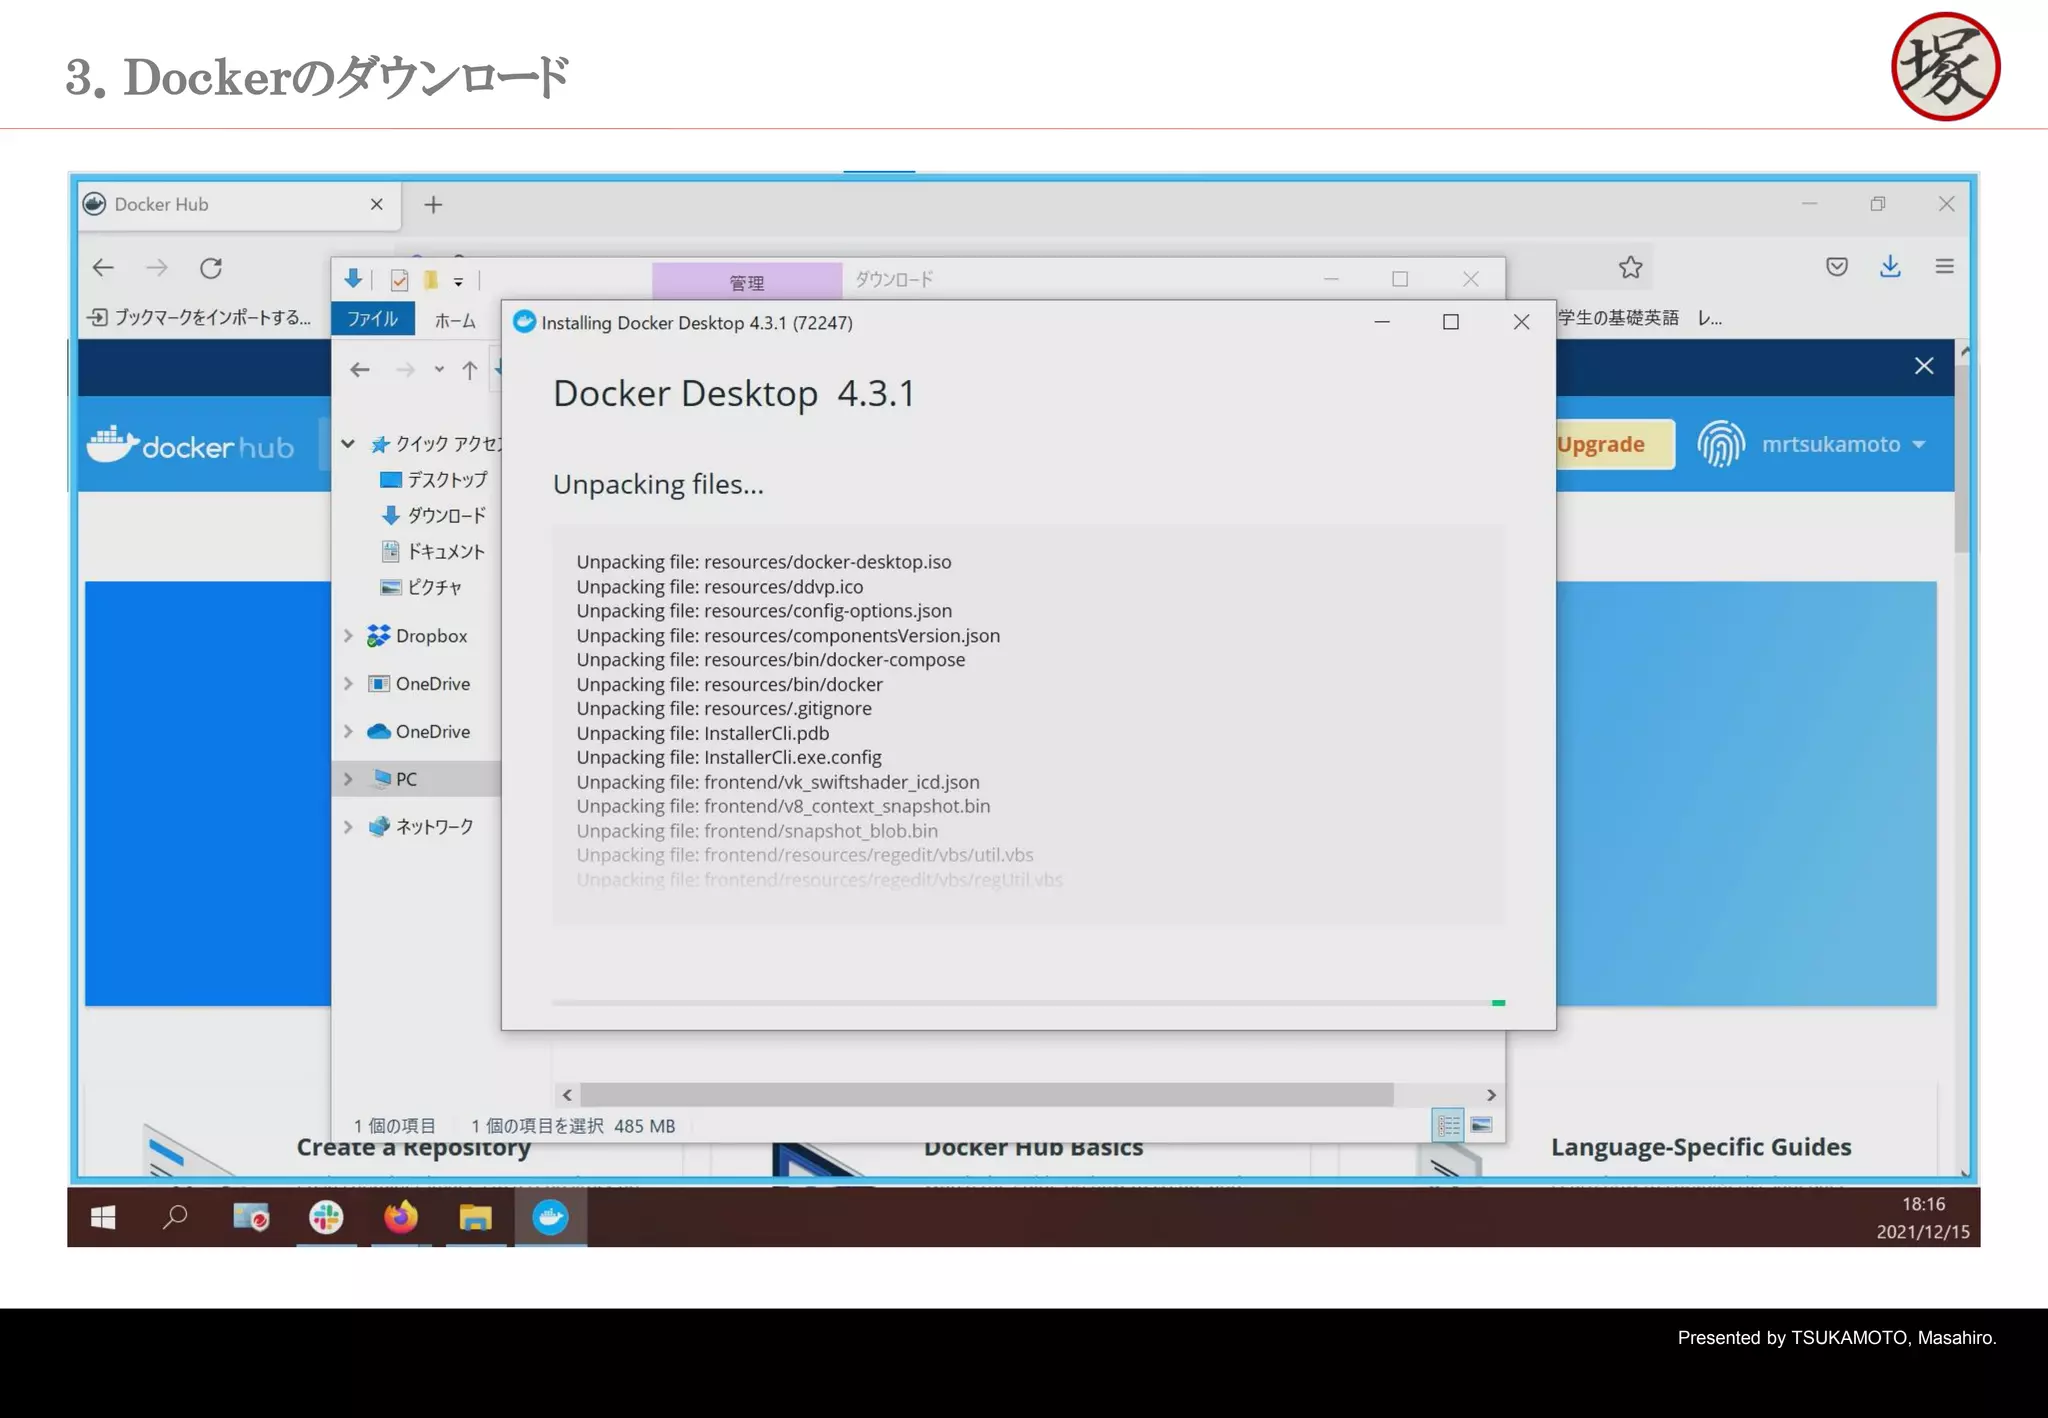
Task: Open Explorer recent locations dropdown
Action: [439, 370]
